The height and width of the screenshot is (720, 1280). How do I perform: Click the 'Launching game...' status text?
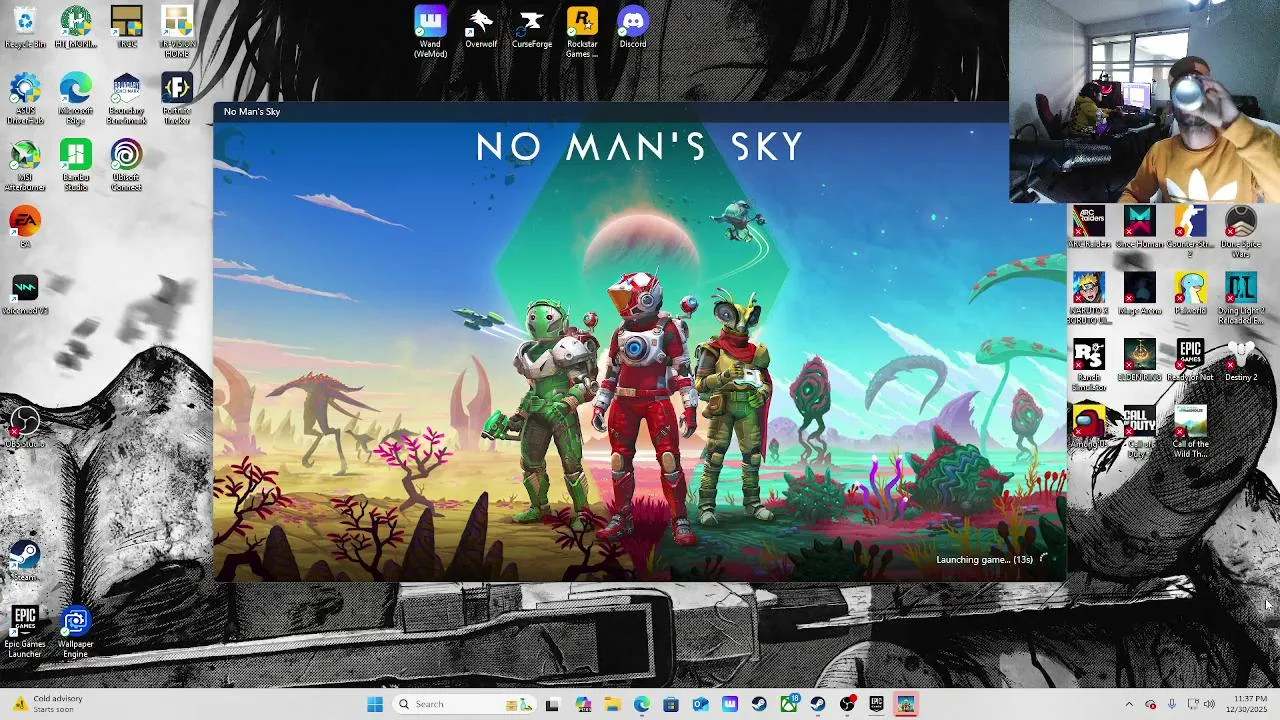(x=984, y=560)
